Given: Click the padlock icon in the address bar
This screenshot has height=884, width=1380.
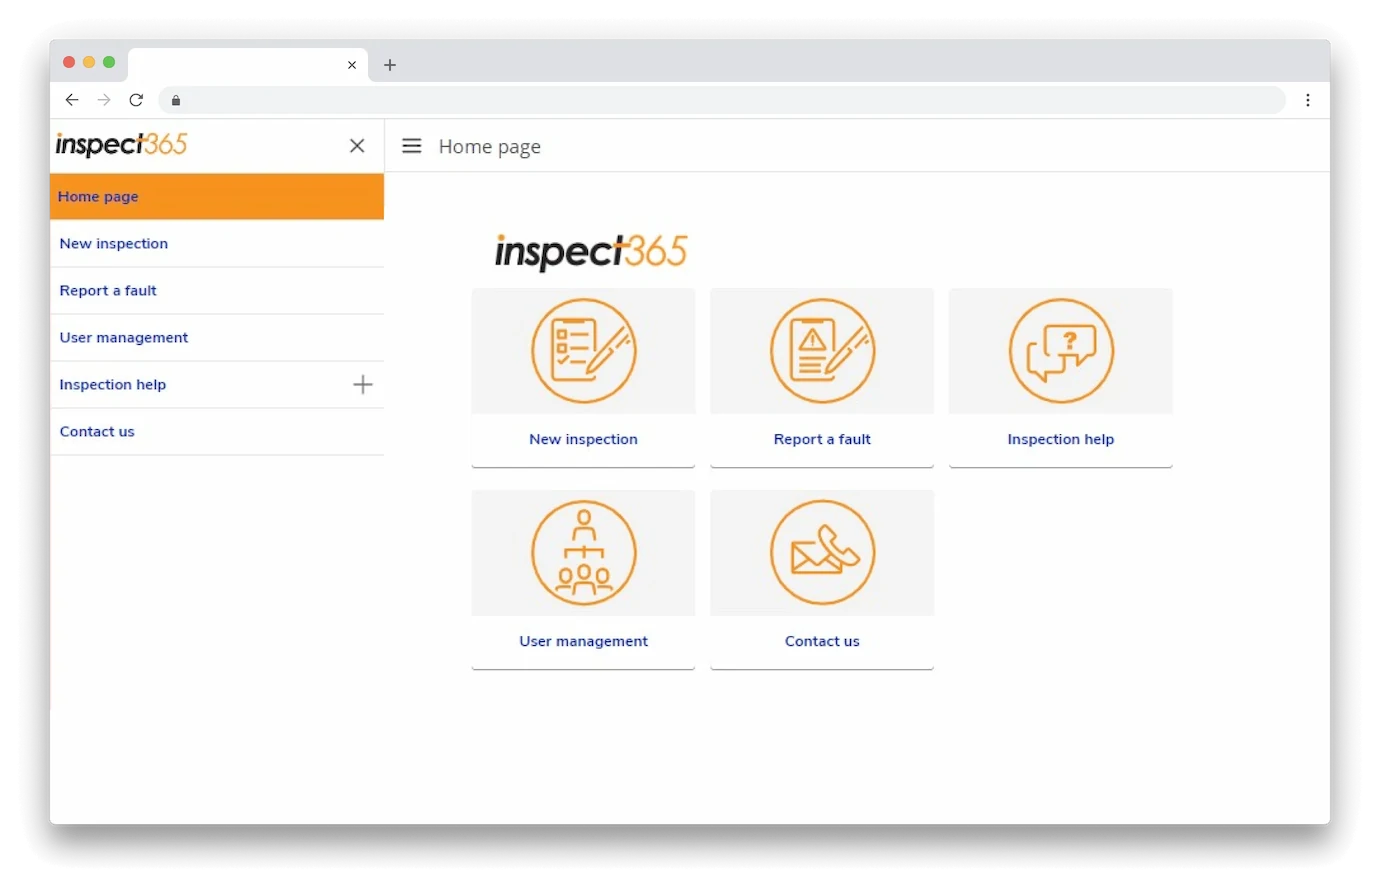Looking at the screenshot, I should click(175, 100).
